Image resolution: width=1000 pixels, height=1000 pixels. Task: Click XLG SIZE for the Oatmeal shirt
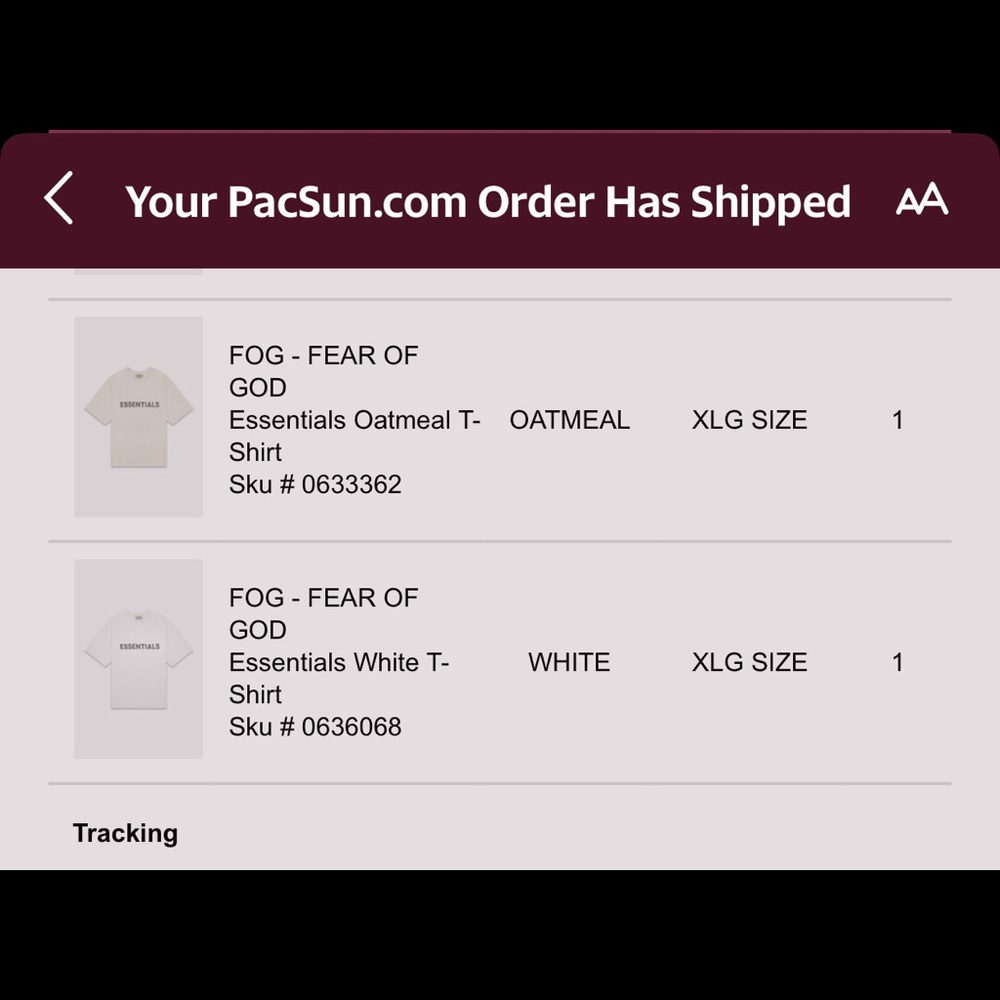pyautogui.click(x=749, y=420)
